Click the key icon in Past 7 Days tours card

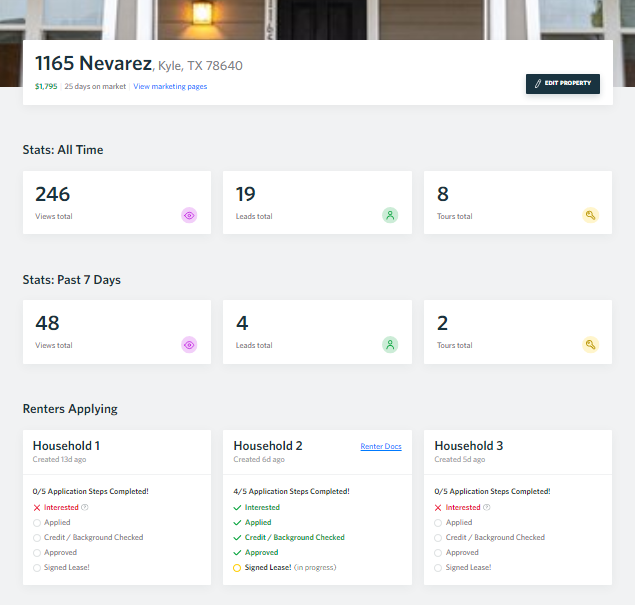pyautogui.click(x=590, y=345)
